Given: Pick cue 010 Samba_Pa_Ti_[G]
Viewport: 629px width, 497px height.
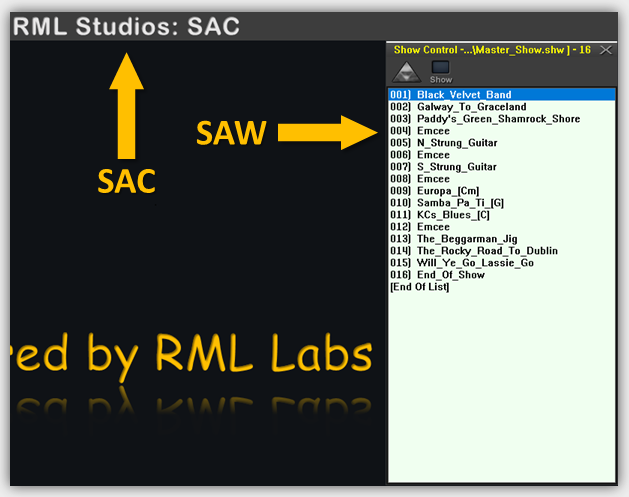Looking at the screenshot, I should [446, 203].
